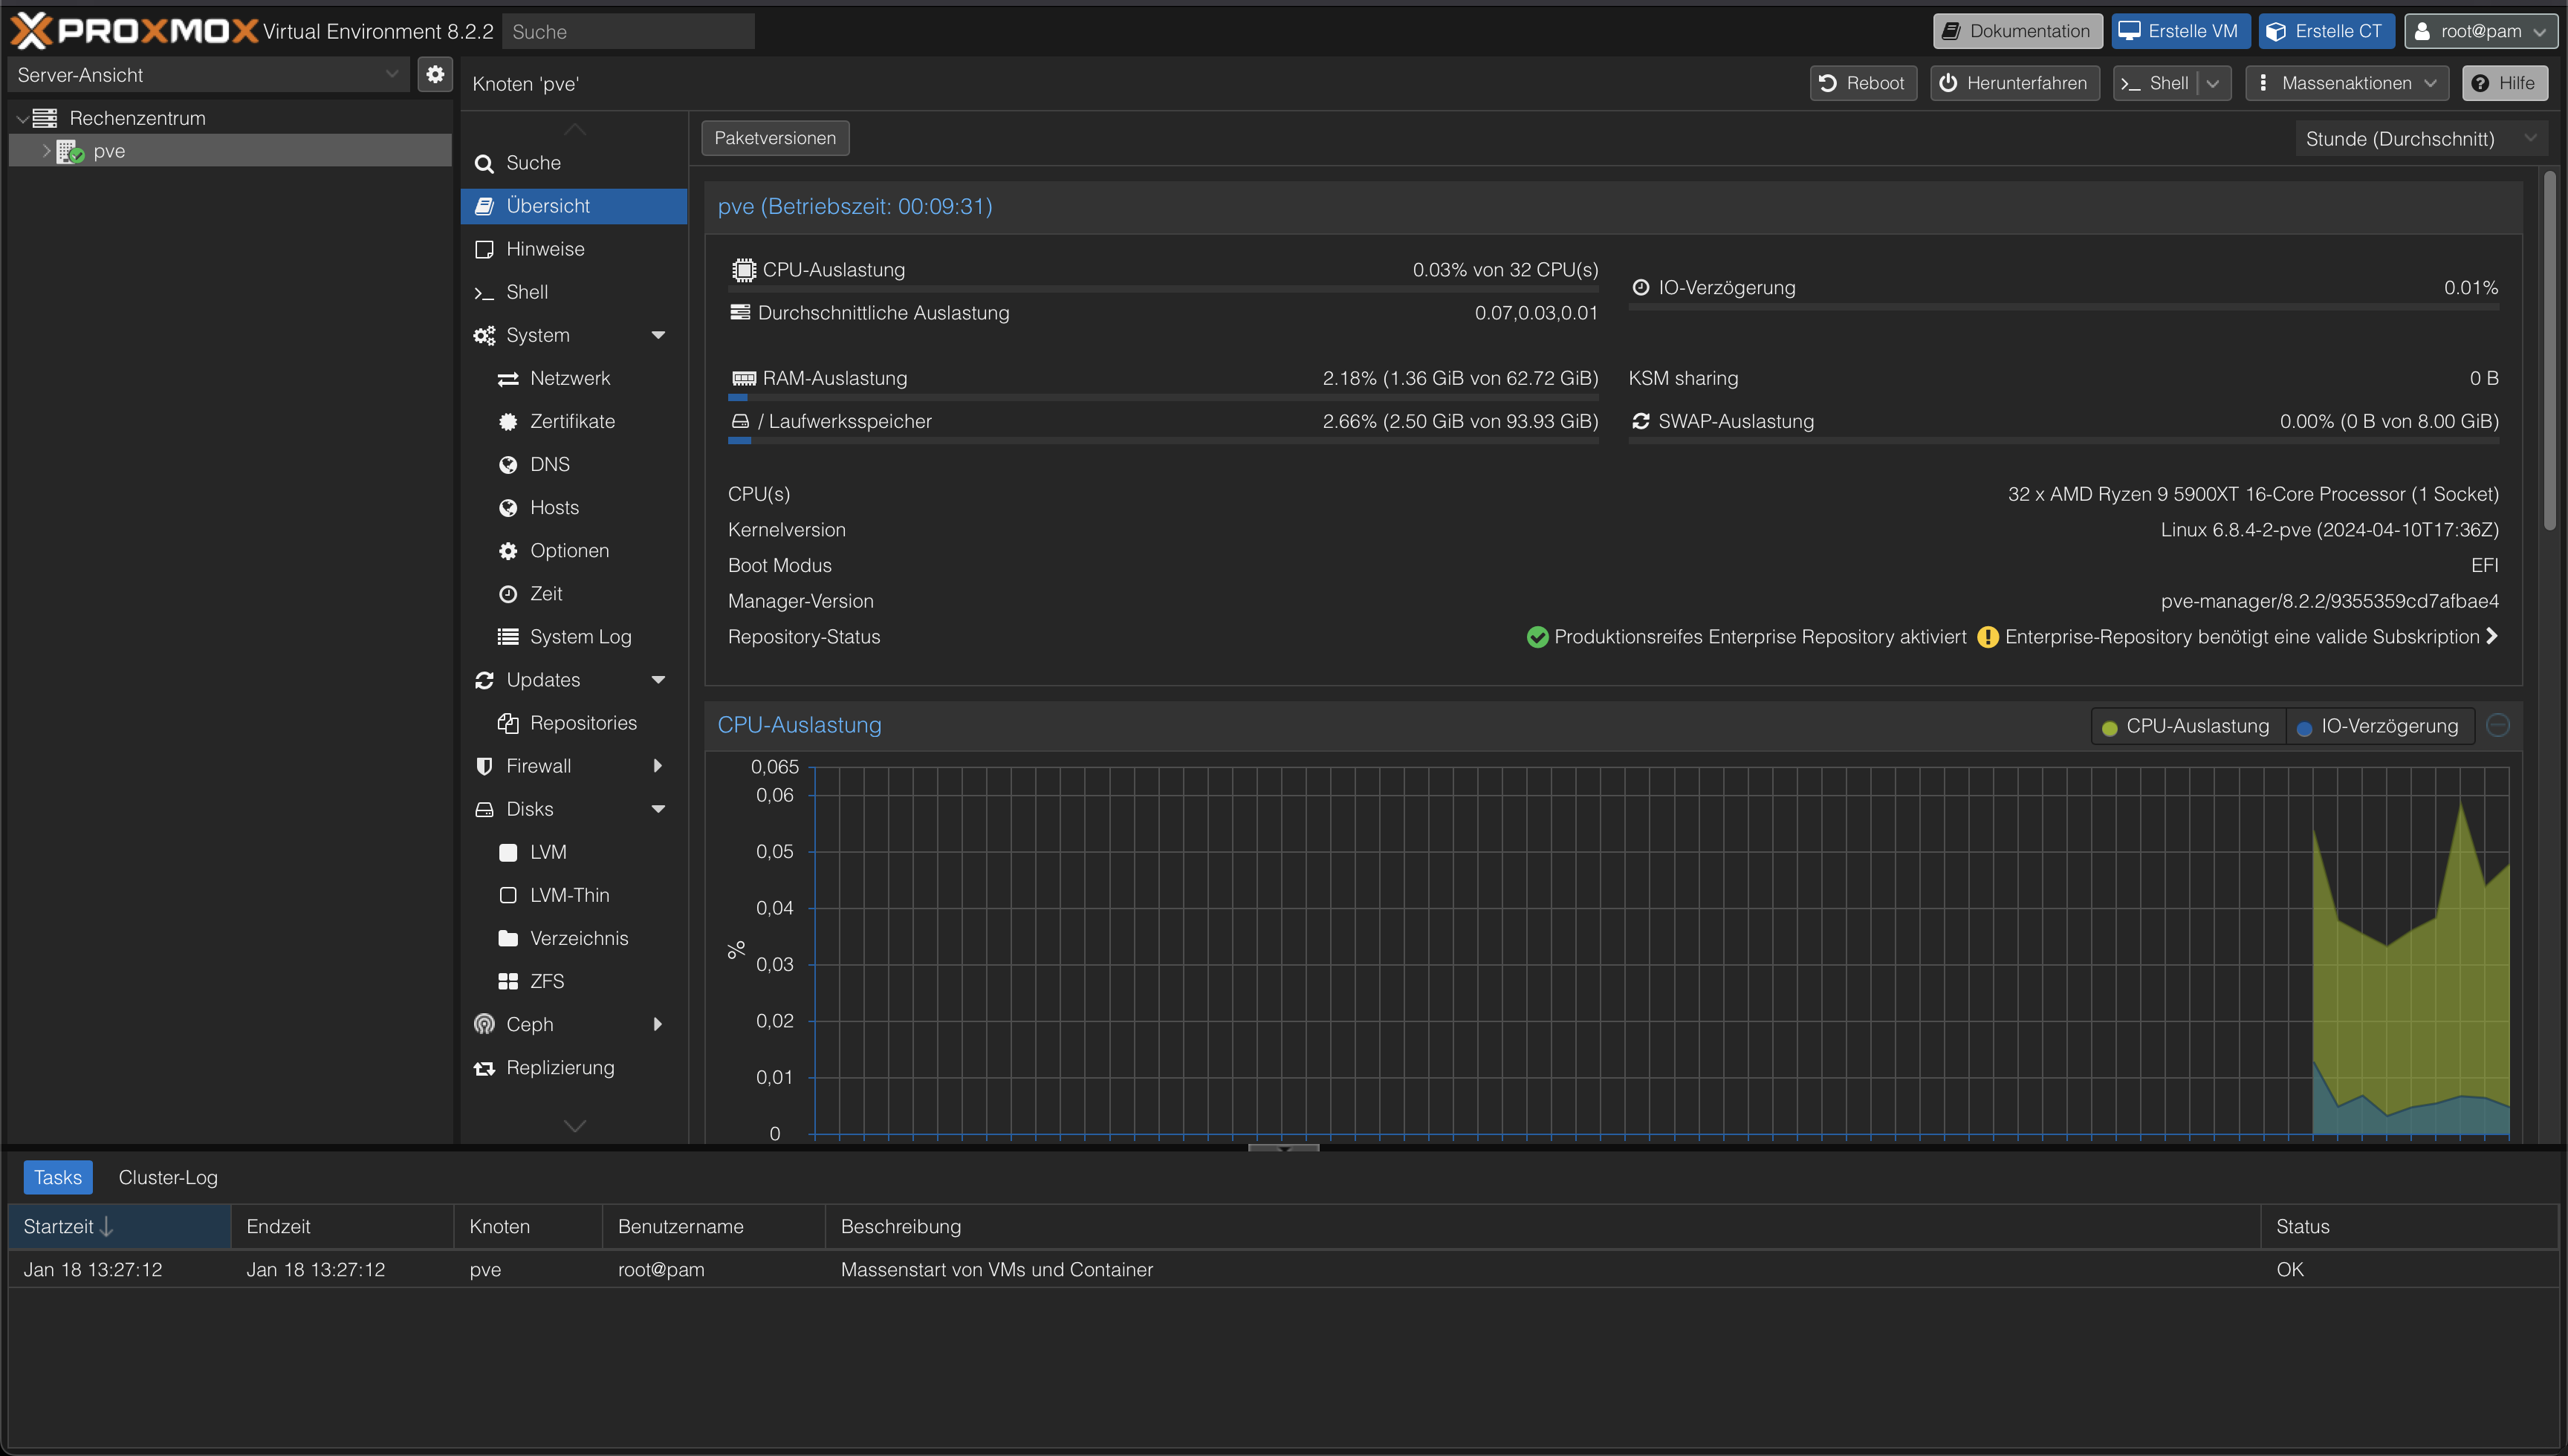Open Hinweise notes page
The width and height of the screenshot is (2568, 1456).
pos(574,249)
